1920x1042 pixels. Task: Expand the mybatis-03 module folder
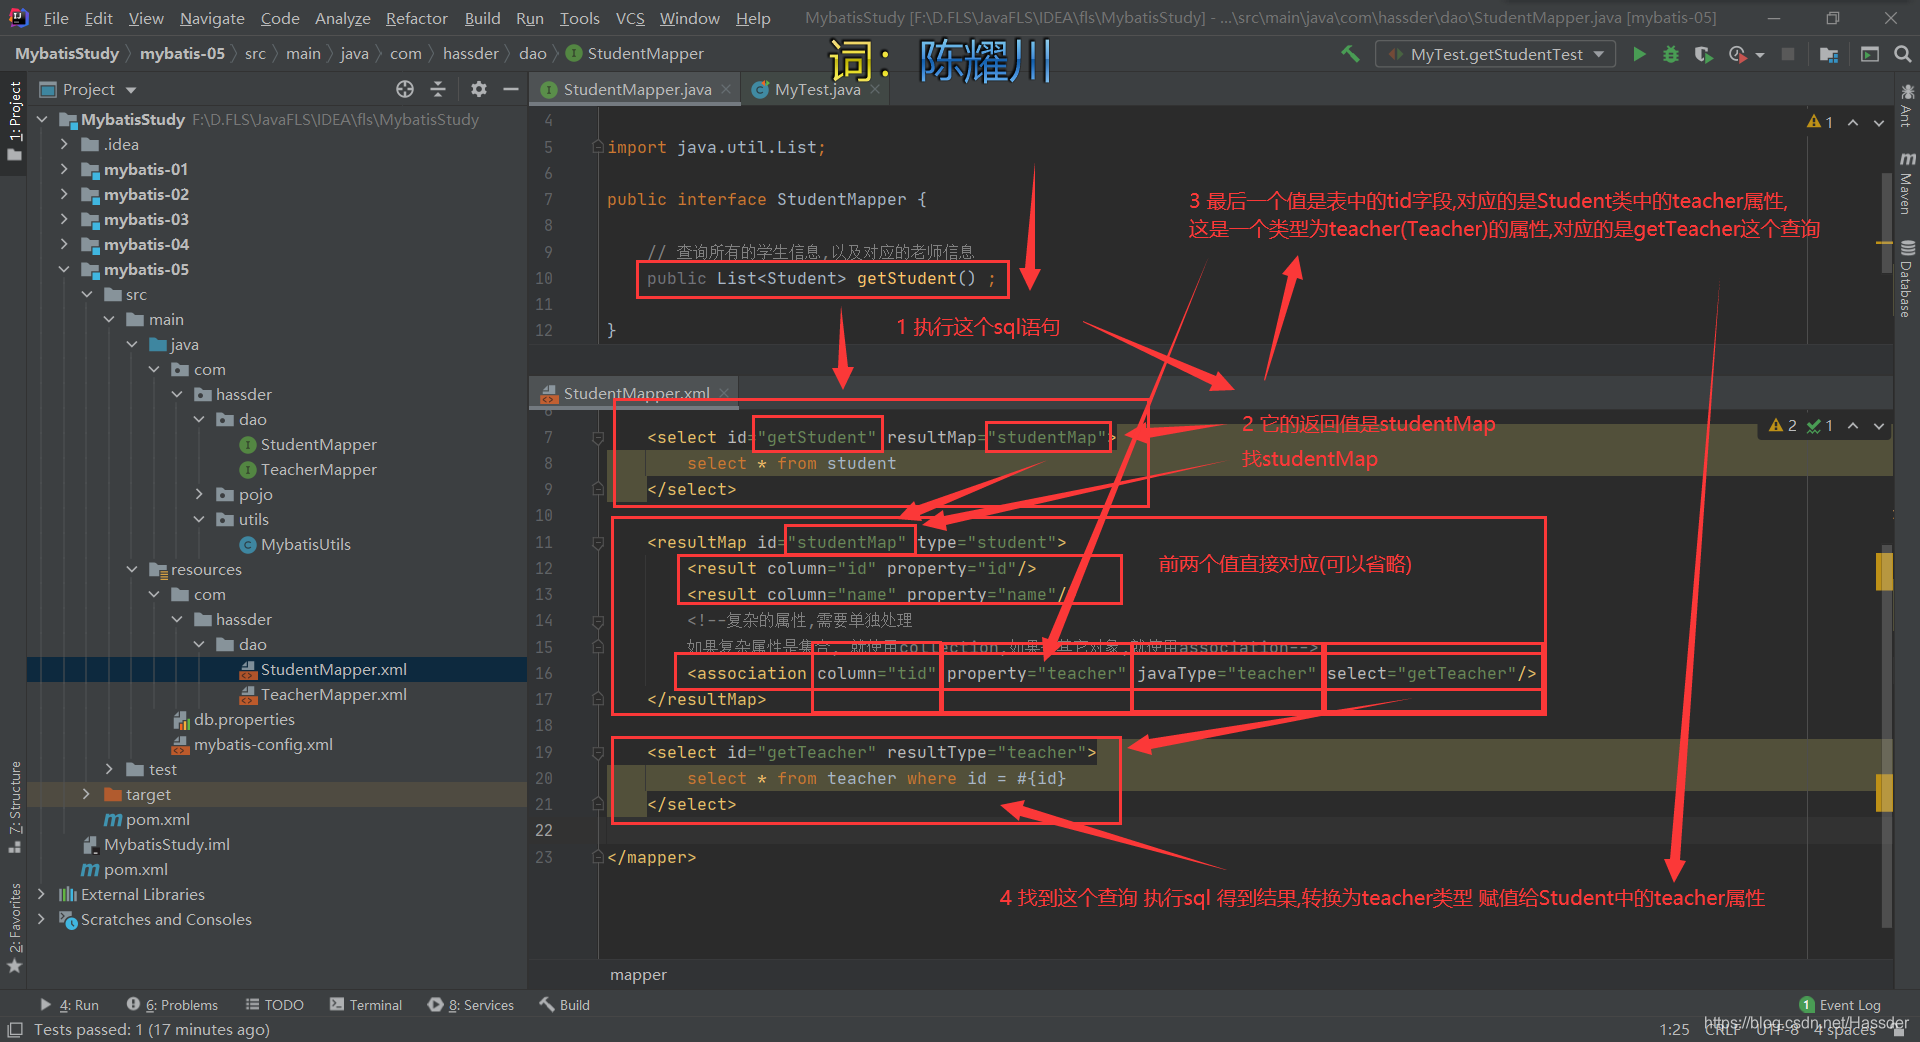tap(64, 219)
